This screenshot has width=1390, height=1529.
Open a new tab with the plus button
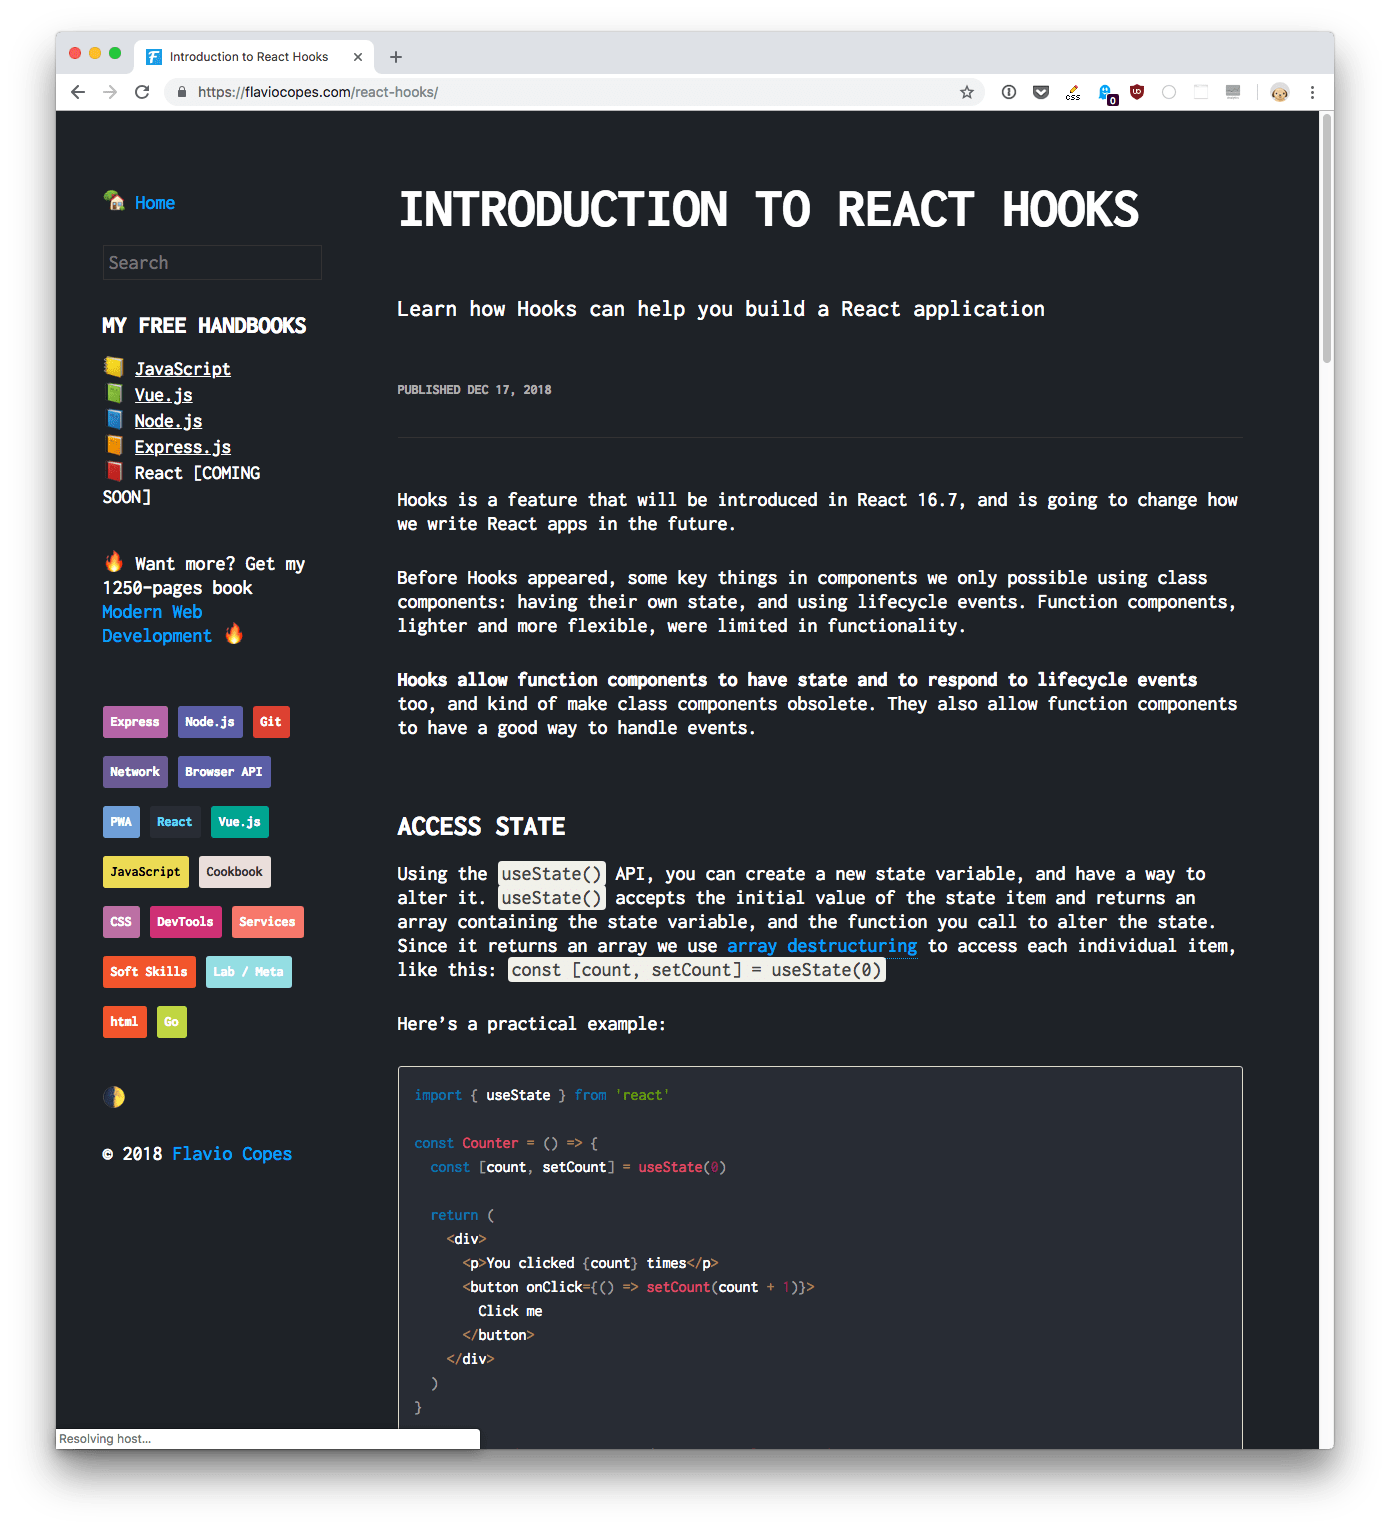coord(396,56)
